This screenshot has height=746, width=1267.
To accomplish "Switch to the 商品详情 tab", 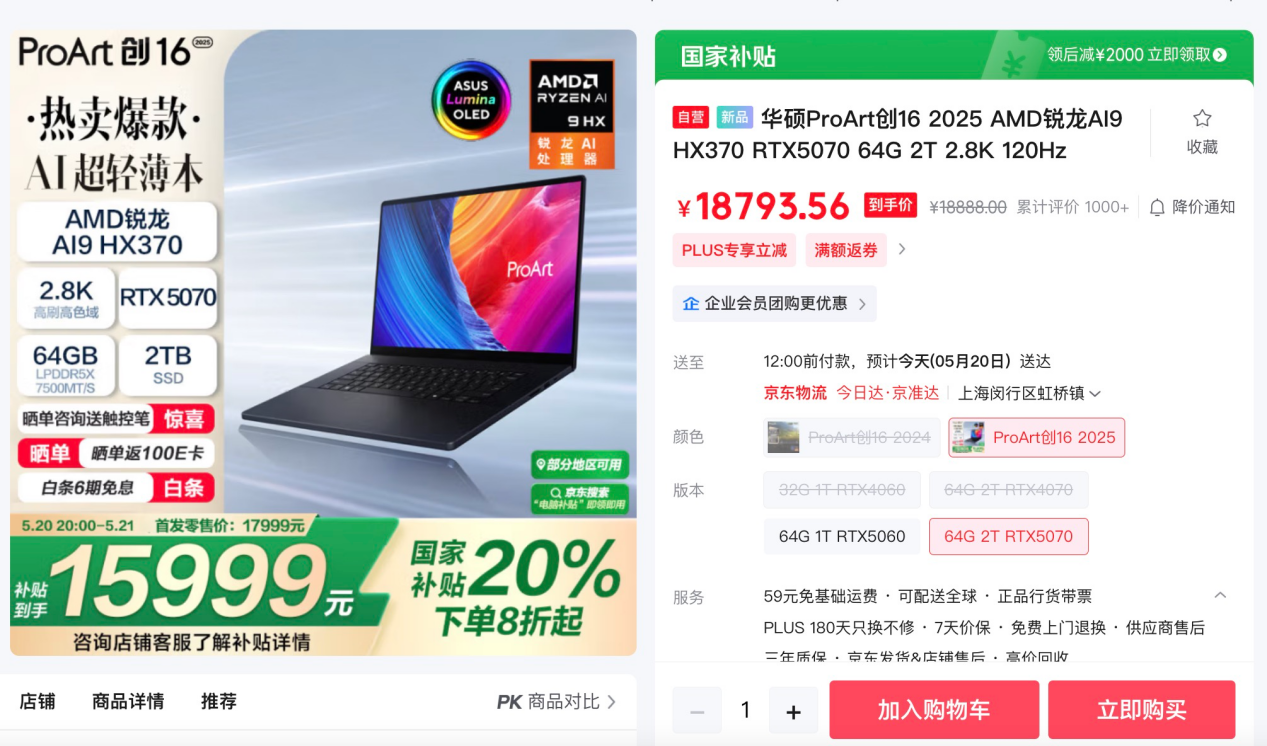I will (128, 701).
